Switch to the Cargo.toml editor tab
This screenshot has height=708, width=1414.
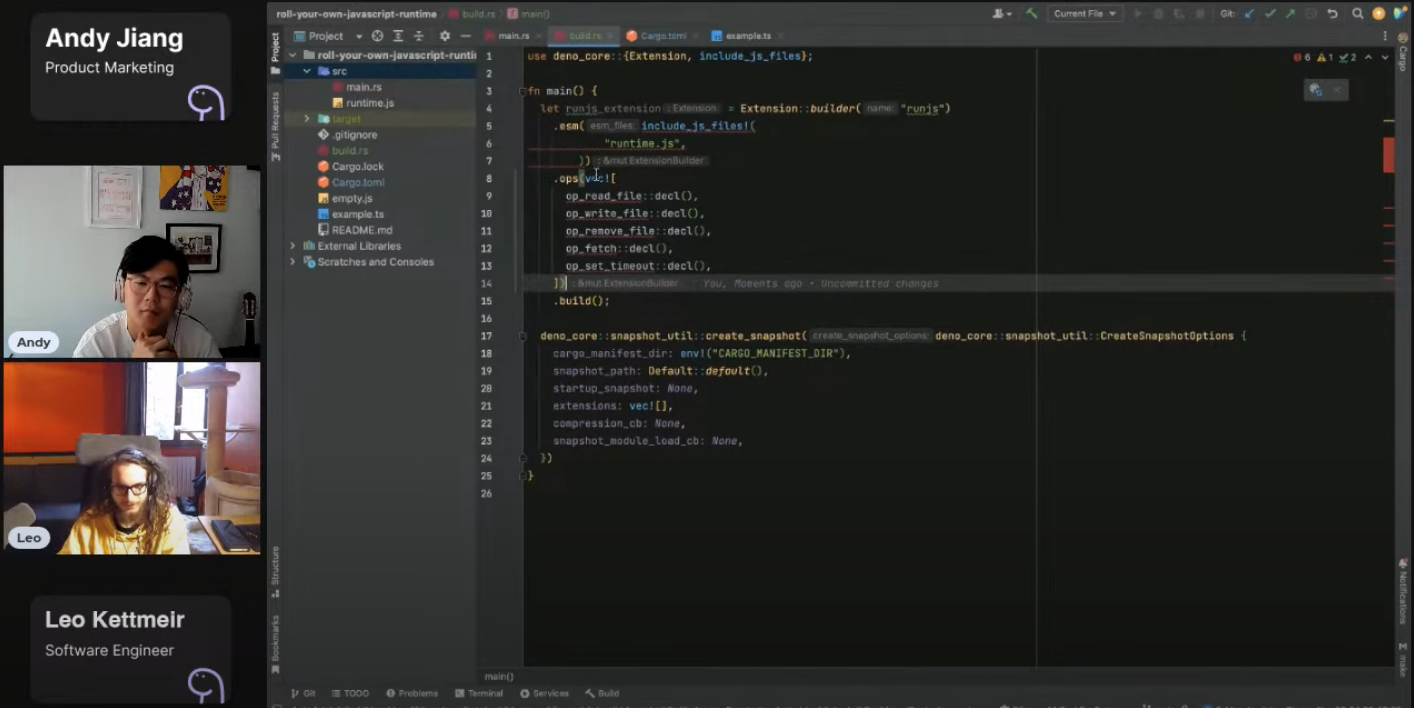663,35
